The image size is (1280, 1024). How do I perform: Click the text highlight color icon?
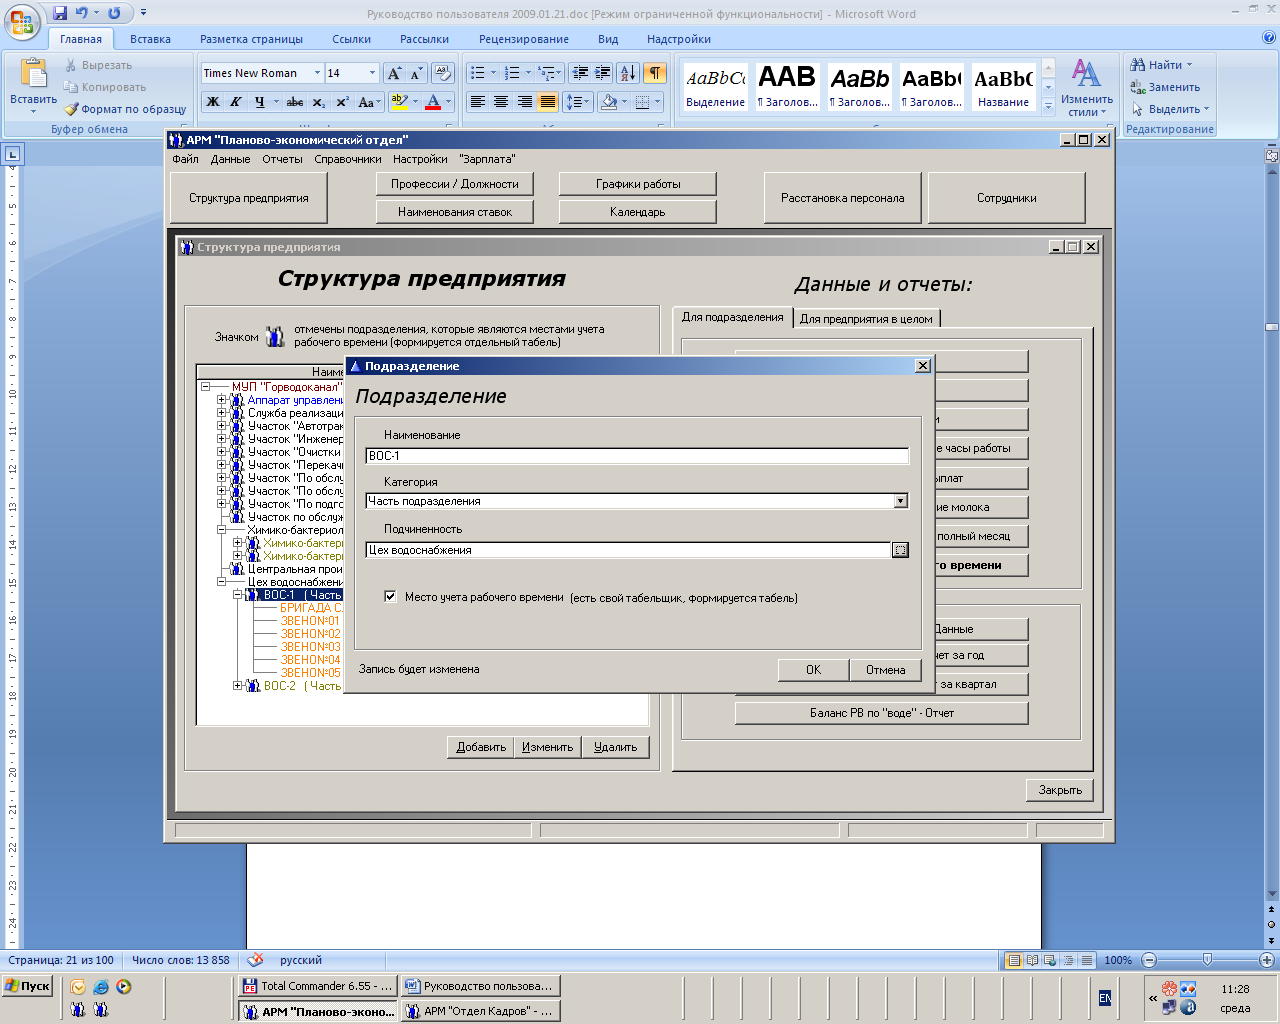399,102
